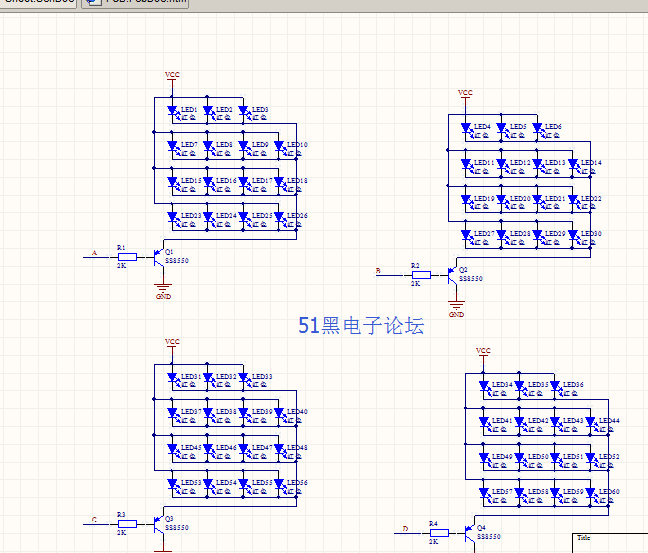Click the LED4 diode symbol
The height and width of the screenshot is (553, 648).
pyautogui.click(x=466, y=128)
